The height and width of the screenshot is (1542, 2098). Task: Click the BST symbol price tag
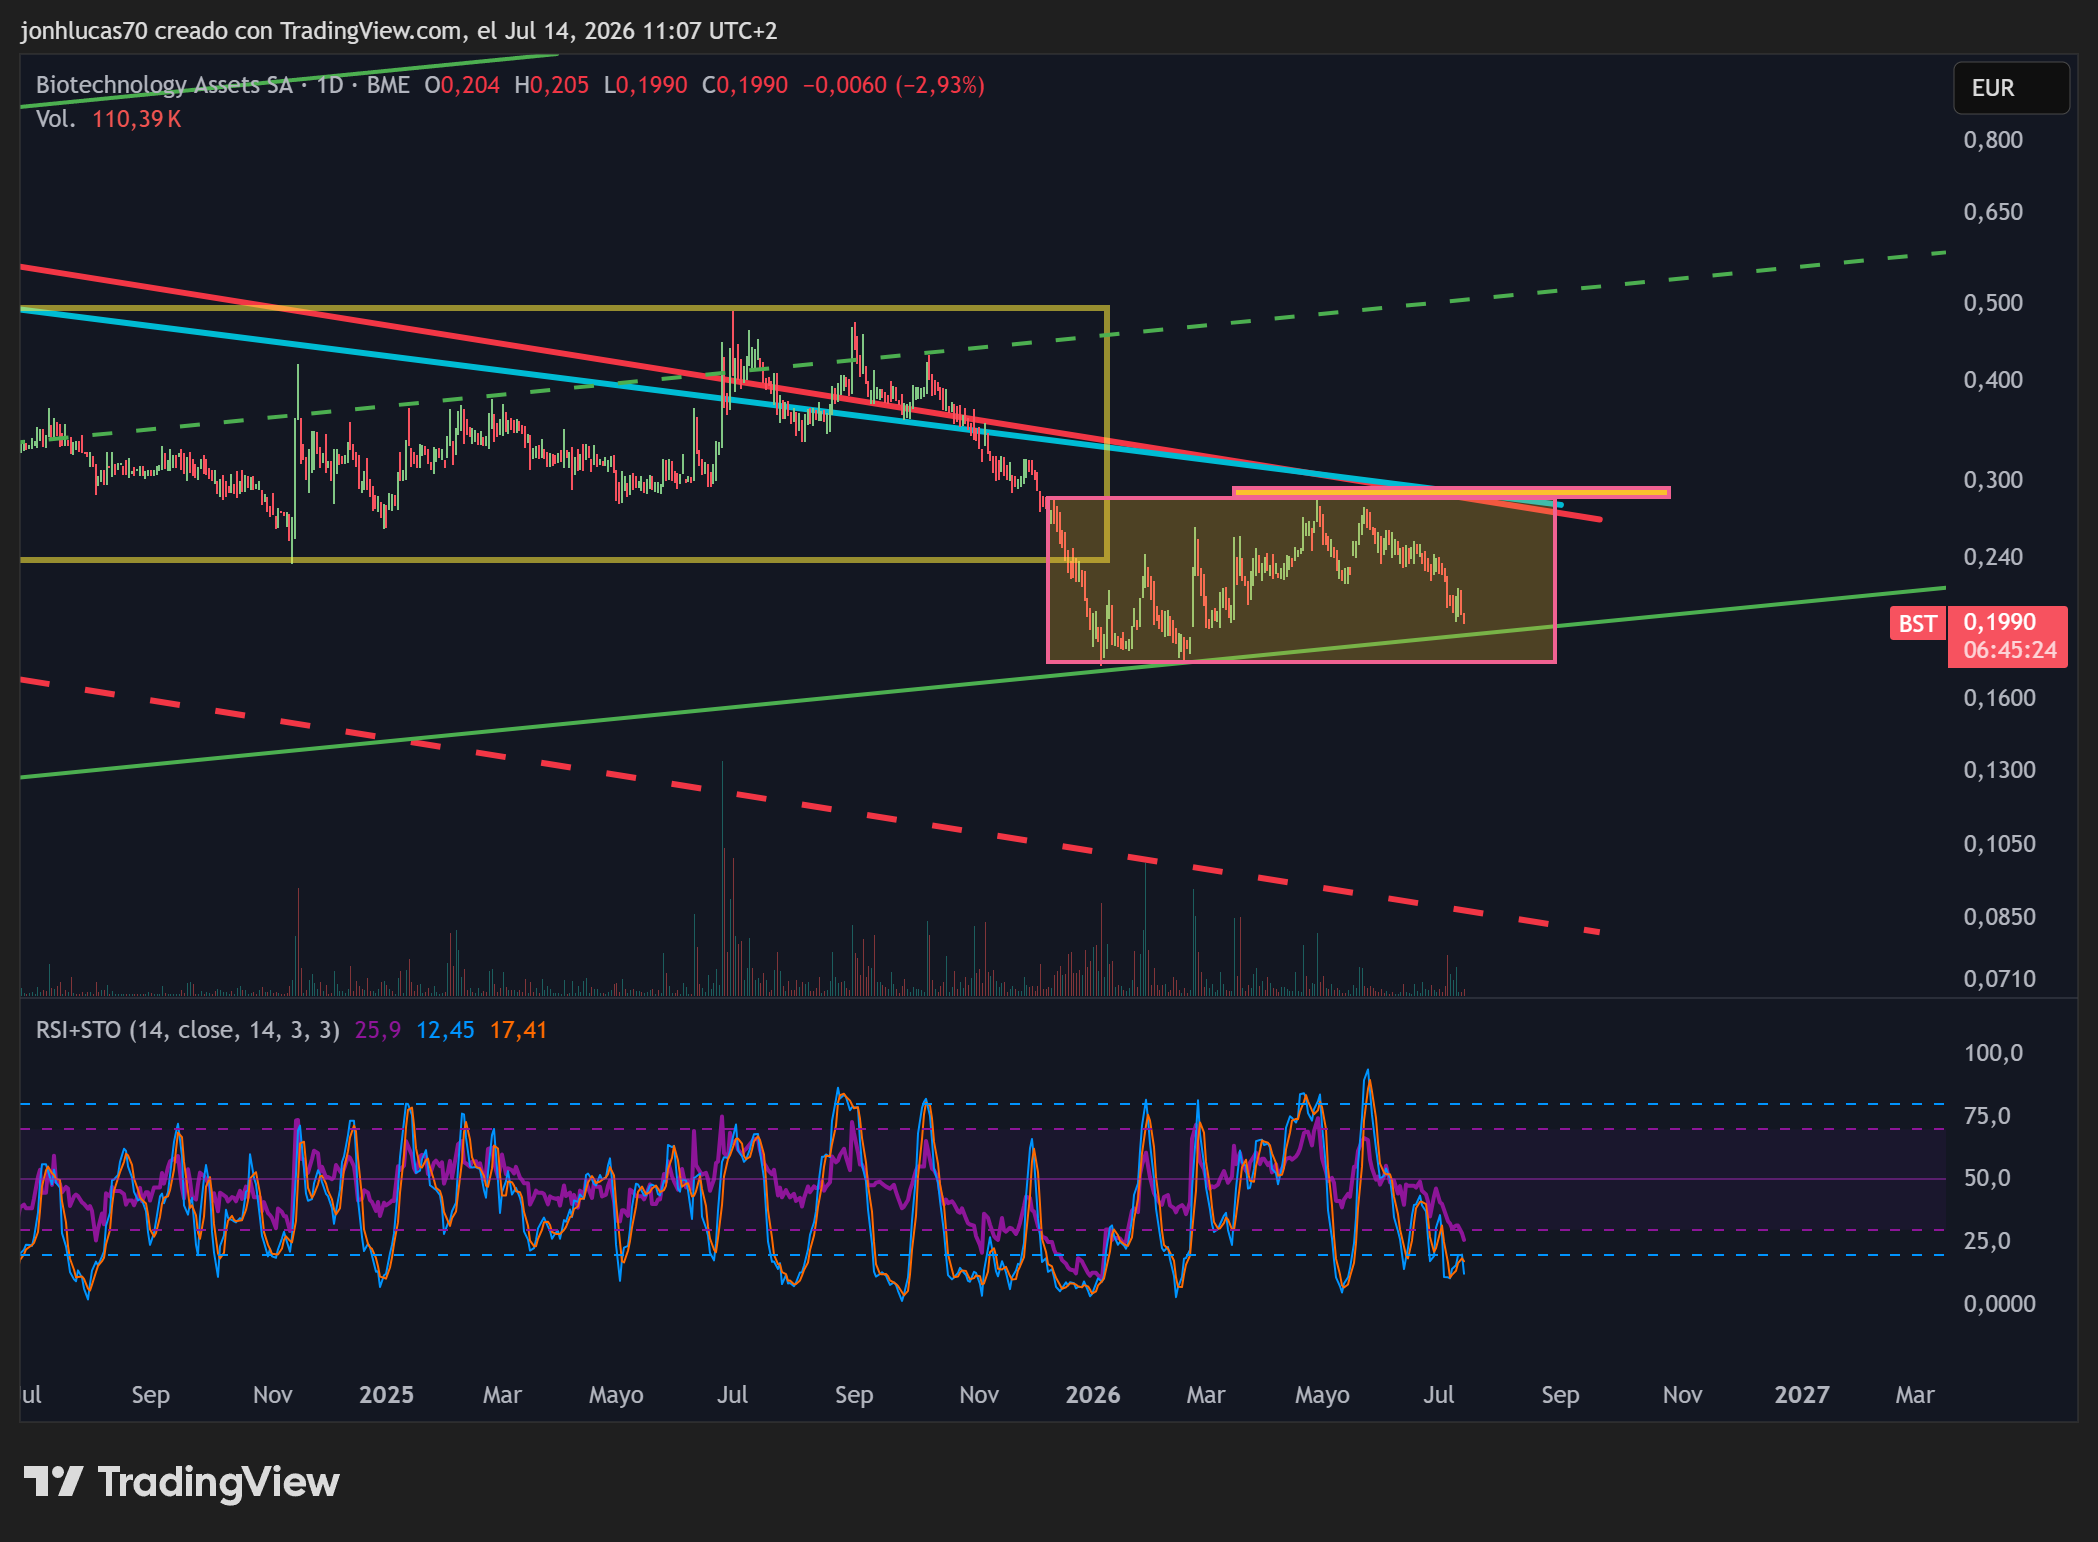(1917, 624)
